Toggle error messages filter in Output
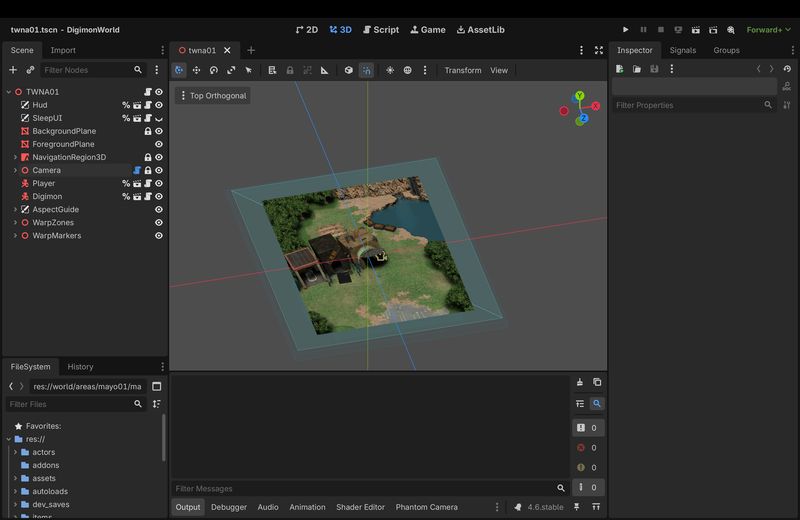The height and width of the screenshot is (520, 800). tap(588, 448)
